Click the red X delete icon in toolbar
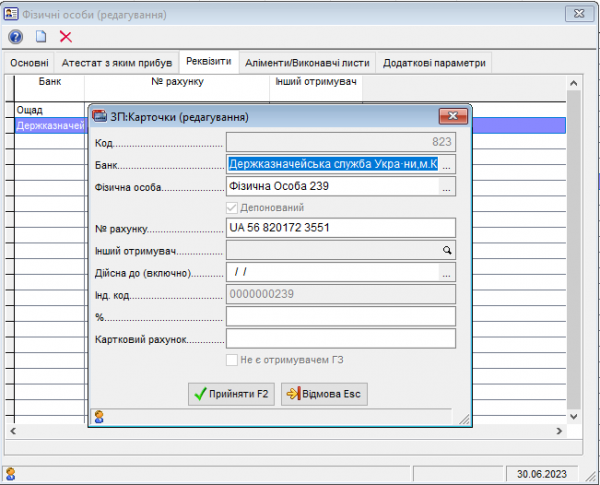Screen dimensions: 600x485 coord(66,37)
